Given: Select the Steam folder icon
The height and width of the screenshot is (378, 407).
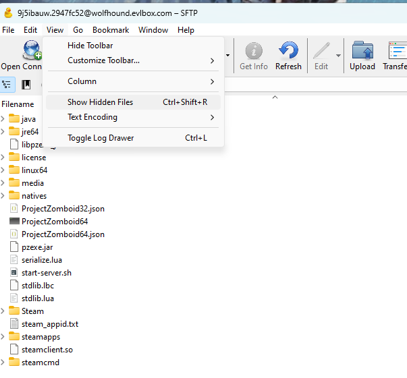Looking at the screenshot, I should pyautogui.click(x=14, y=311).
